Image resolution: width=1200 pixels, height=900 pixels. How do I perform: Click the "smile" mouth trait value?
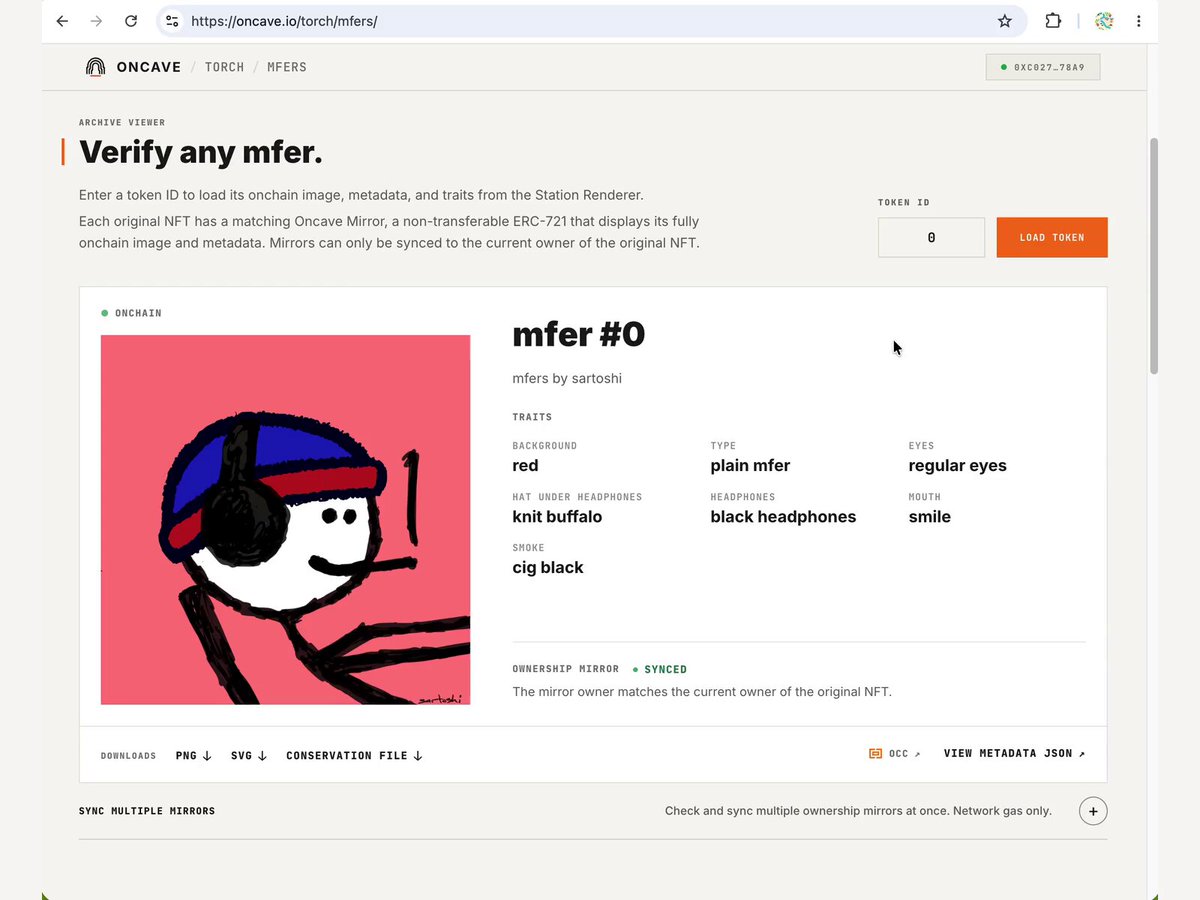click(929, 517)
